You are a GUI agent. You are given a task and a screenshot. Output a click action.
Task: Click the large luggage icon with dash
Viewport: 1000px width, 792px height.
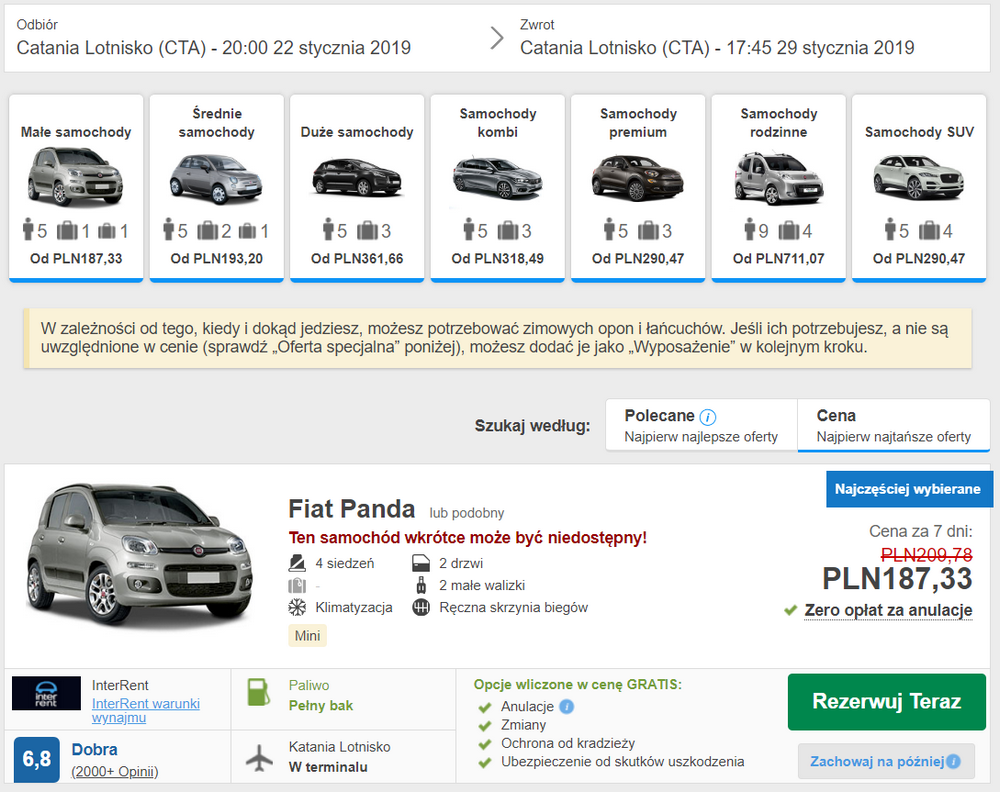pyautogui.click(x=297, y=585)
